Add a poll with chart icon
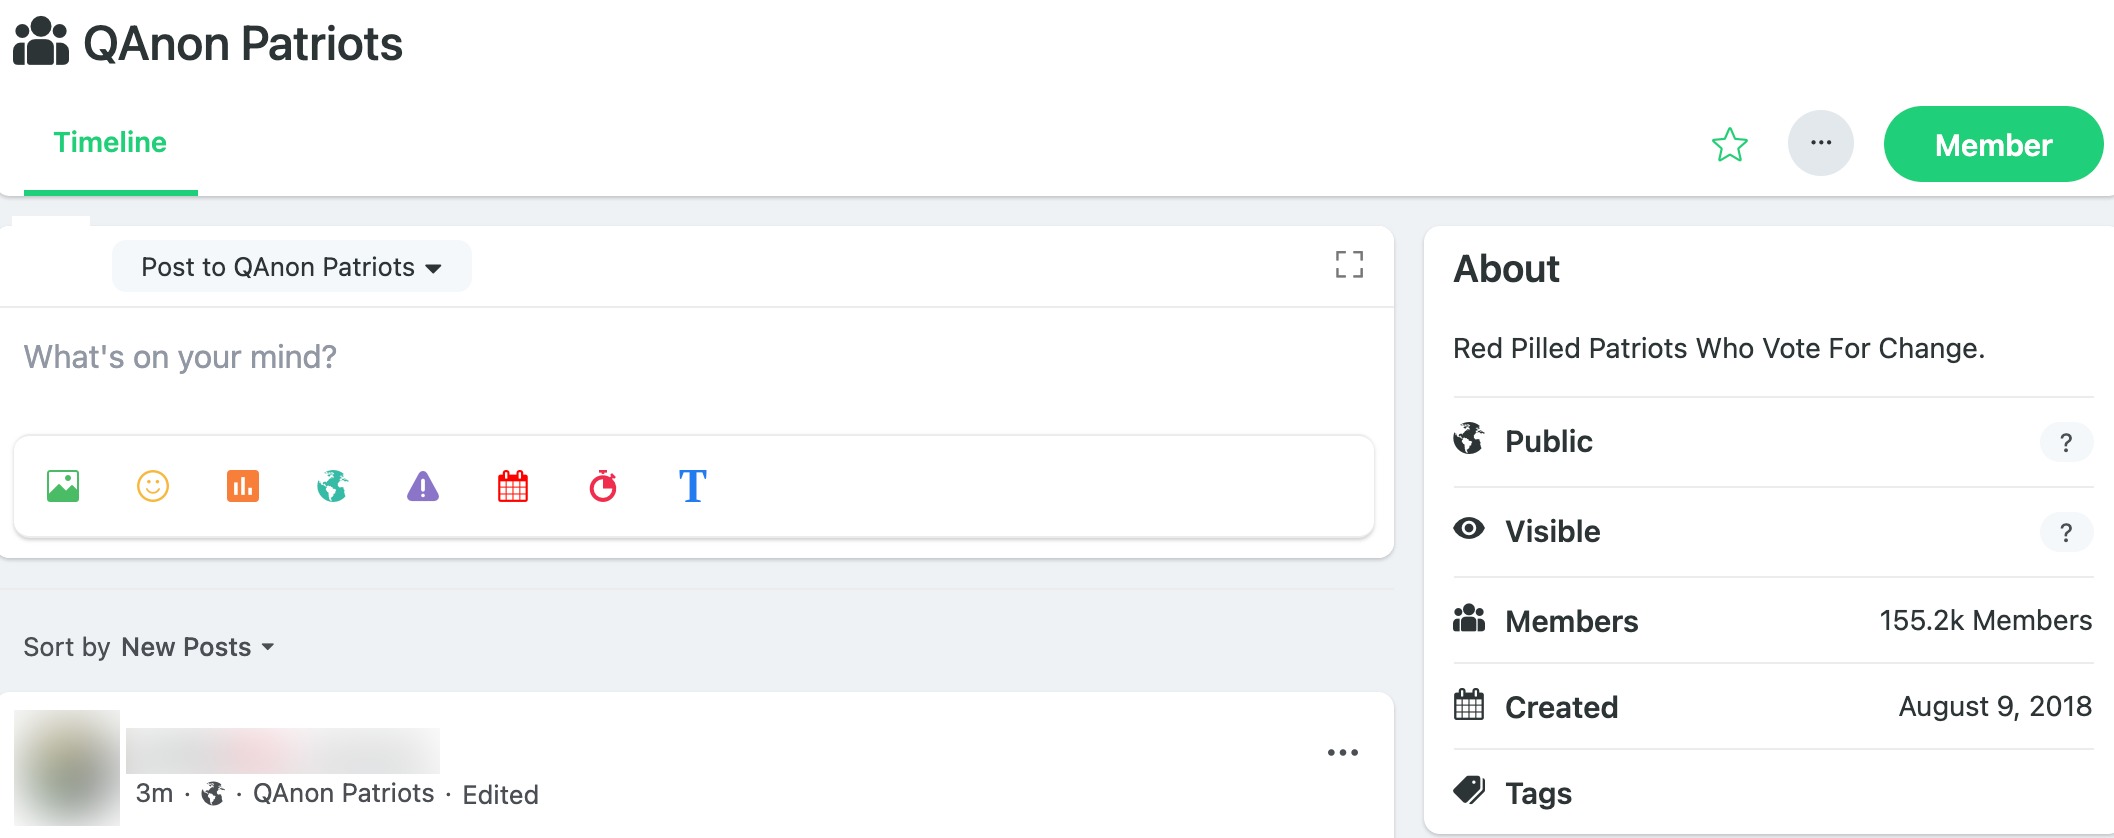Viewport: 2114px width, 838px height. [x=243, y=486]
